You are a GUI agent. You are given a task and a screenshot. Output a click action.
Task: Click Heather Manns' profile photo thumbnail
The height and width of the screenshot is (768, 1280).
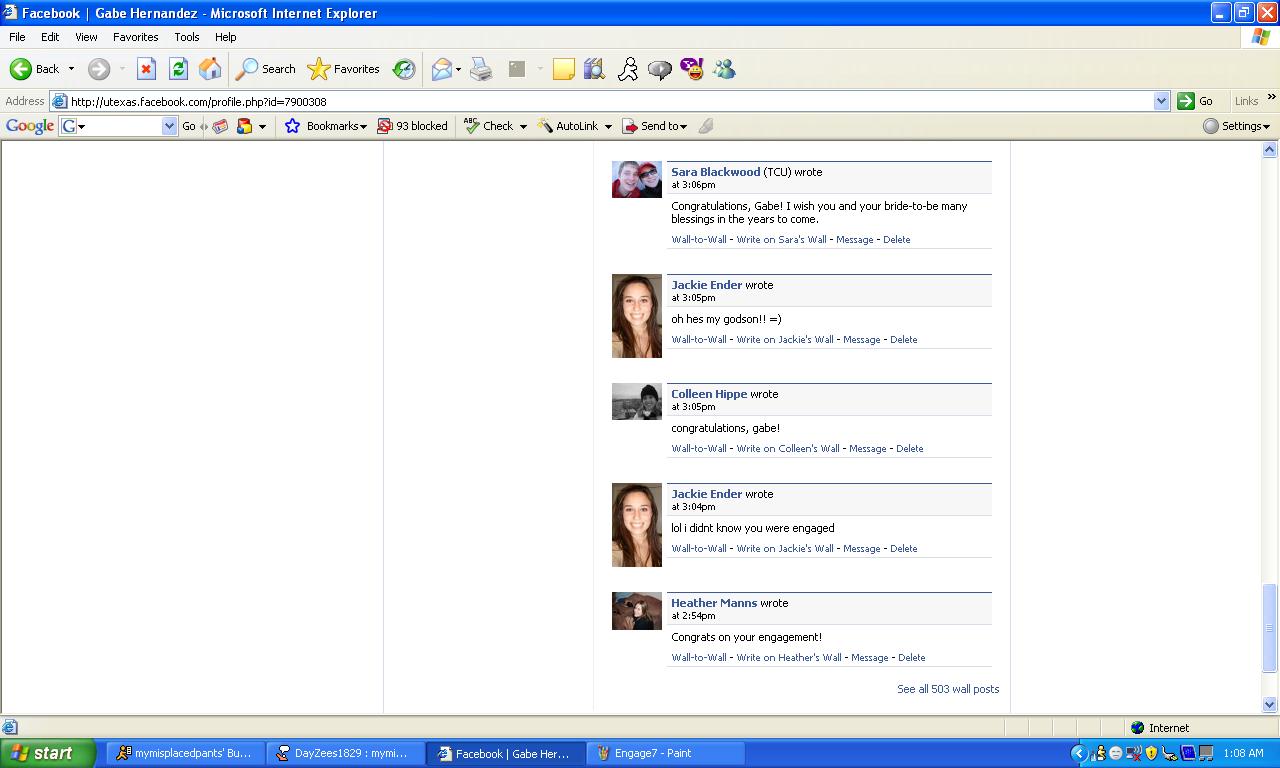point(637,611)
